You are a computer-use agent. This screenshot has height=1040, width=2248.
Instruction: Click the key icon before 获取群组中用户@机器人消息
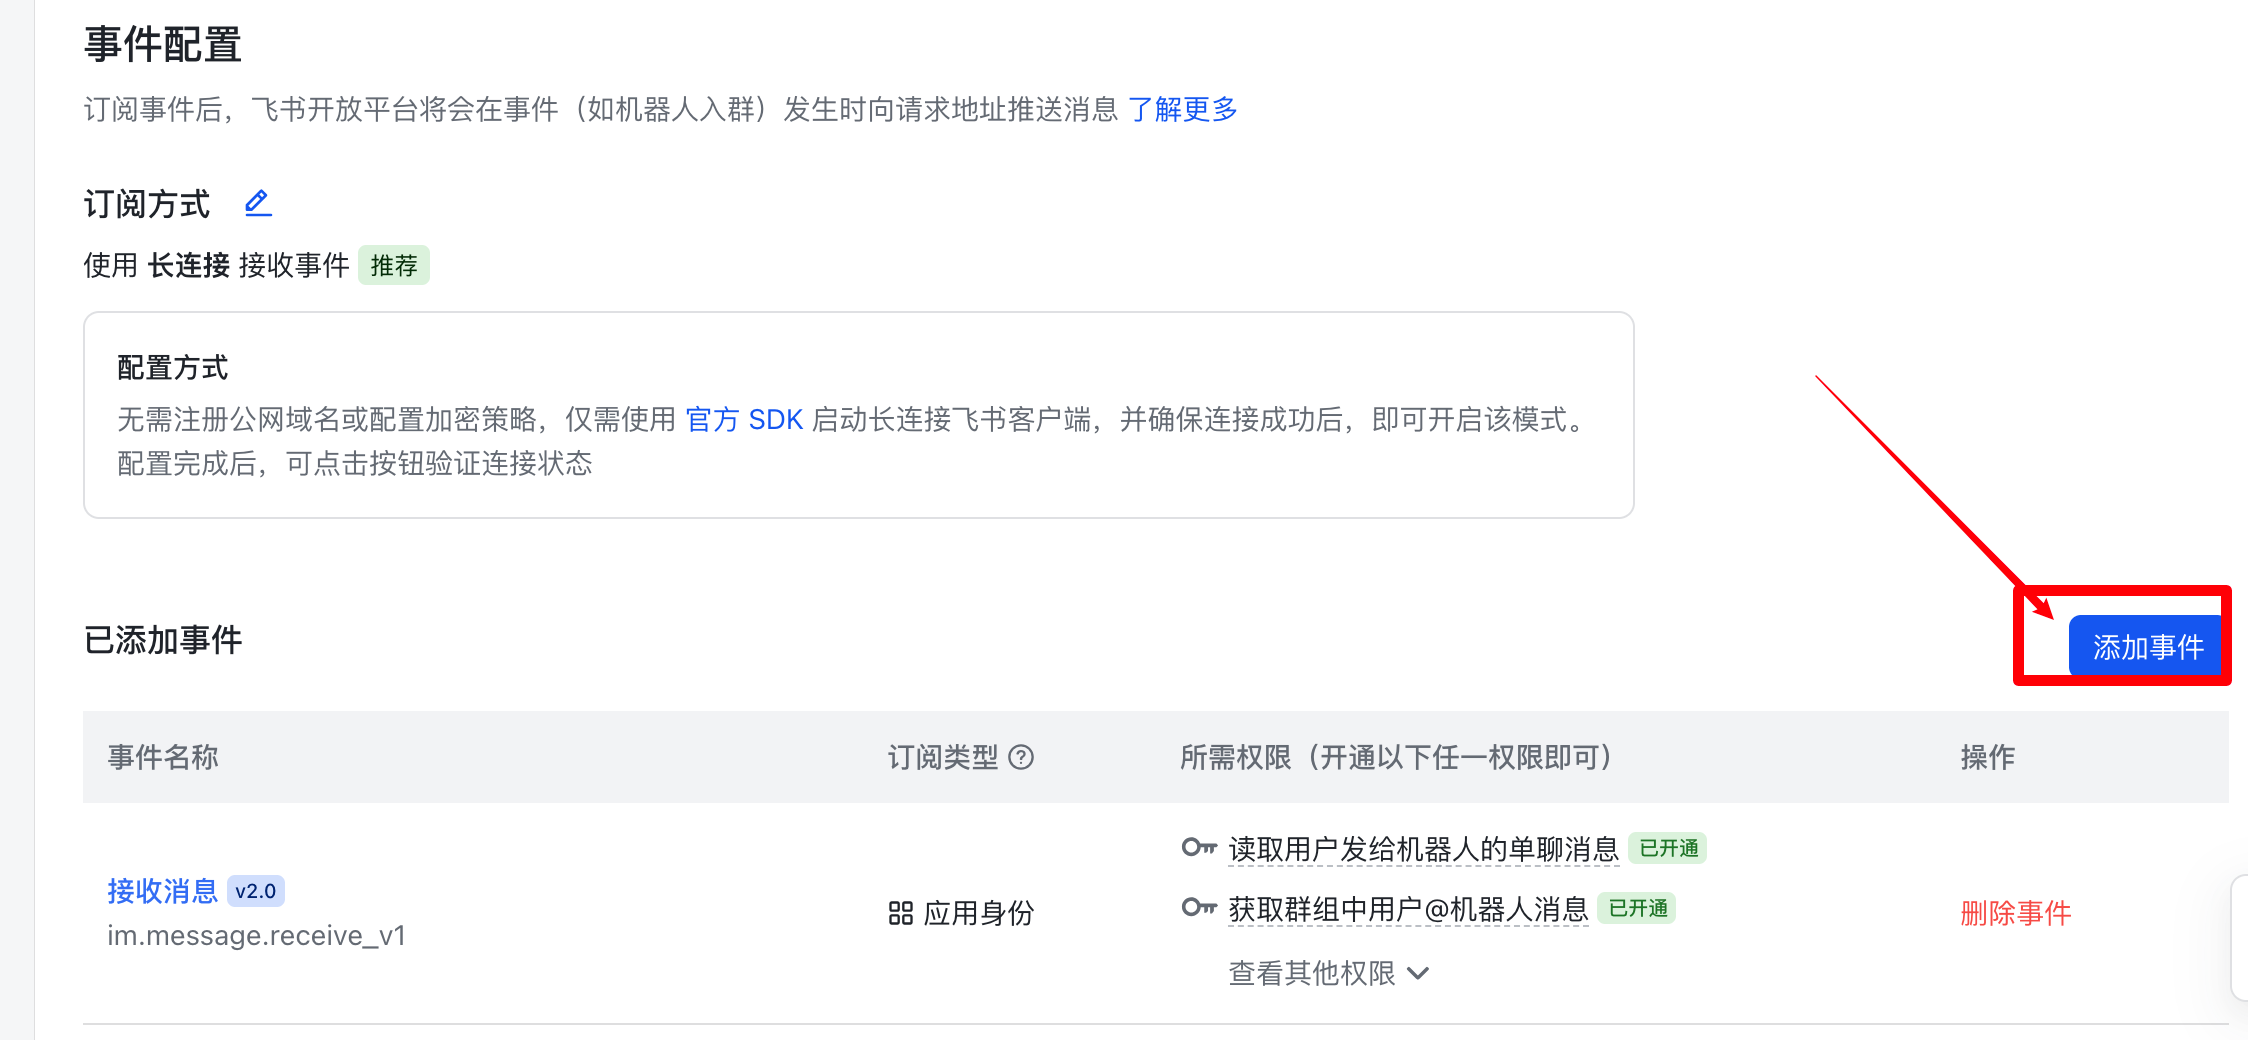click(x=1198, y=908)
